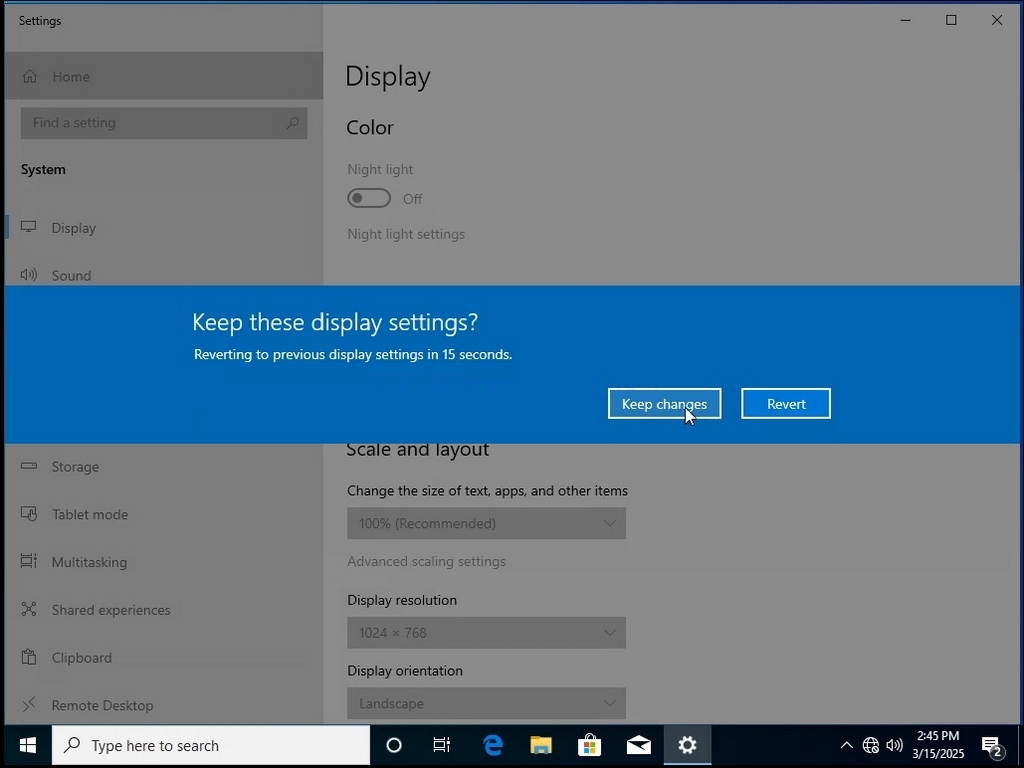Click the Clipboard icon in sidebar

pos(29,657)
